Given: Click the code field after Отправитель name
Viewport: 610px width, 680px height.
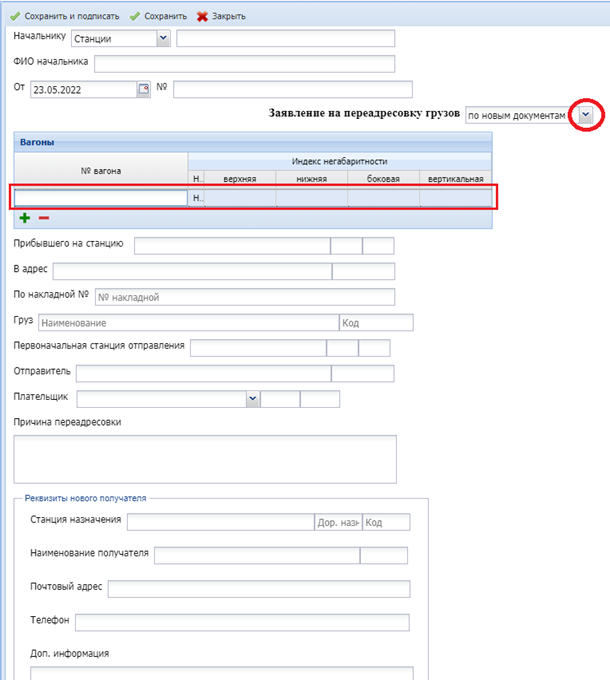Looking at the screenshot, I should click(363, 373).
